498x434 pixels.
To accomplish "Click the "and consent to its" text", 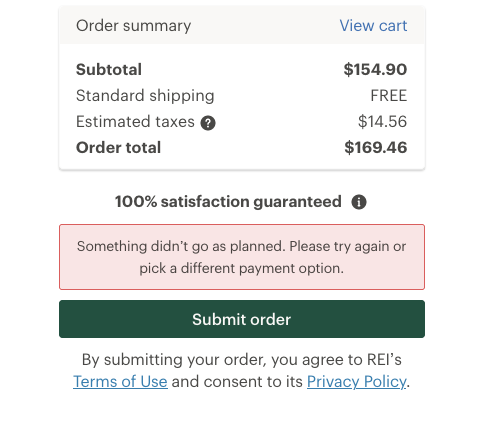I will point(237,382).
